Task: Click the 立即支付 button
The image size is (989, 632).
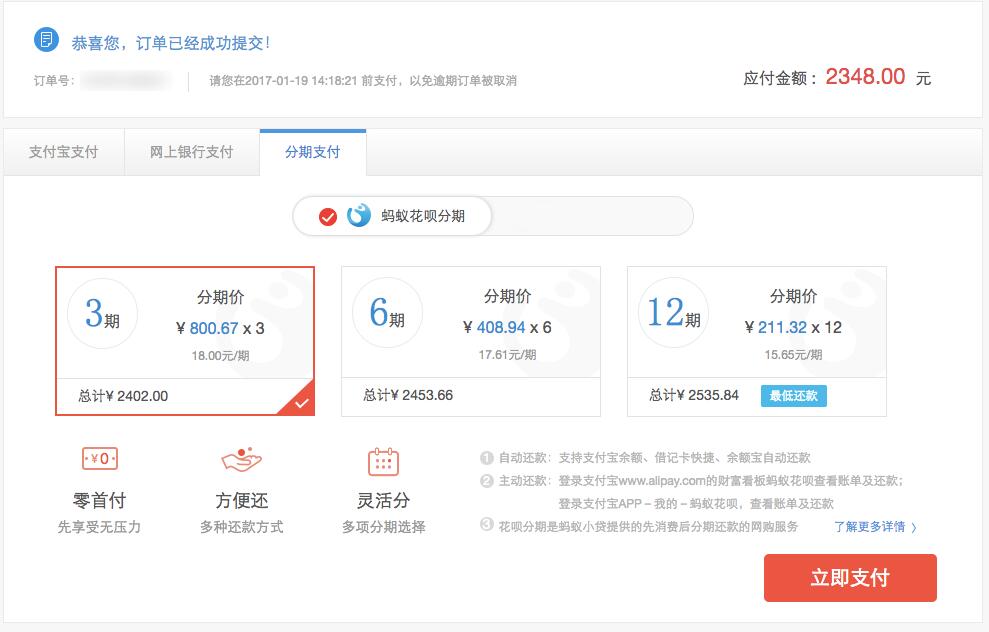Action: (850, 578)
